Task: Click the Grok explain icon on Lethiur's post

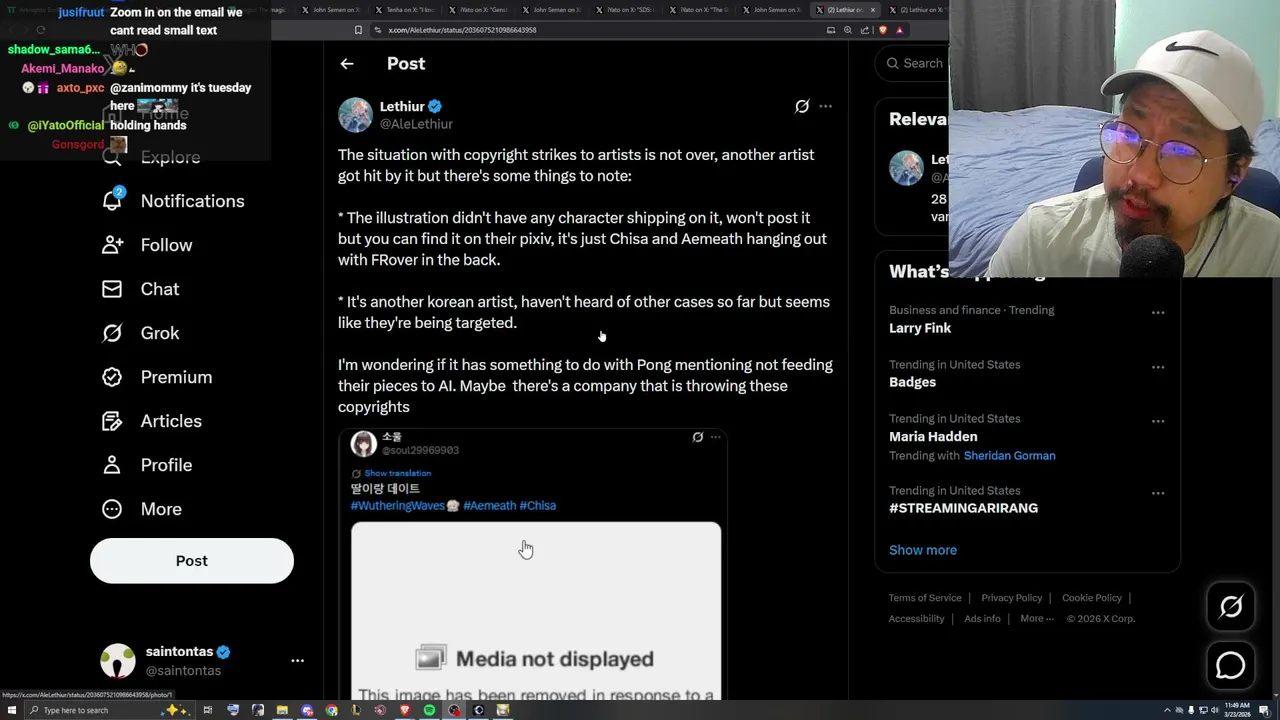Action: pos(802,106)
